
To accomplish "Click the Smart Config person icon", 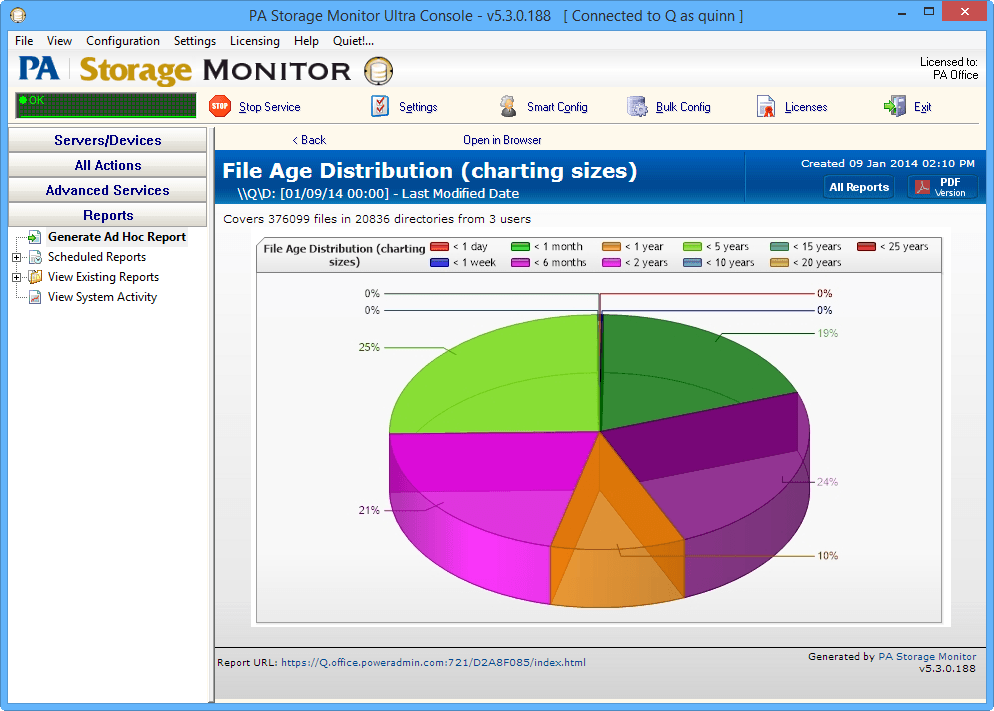I will click(x=508, y=106).
